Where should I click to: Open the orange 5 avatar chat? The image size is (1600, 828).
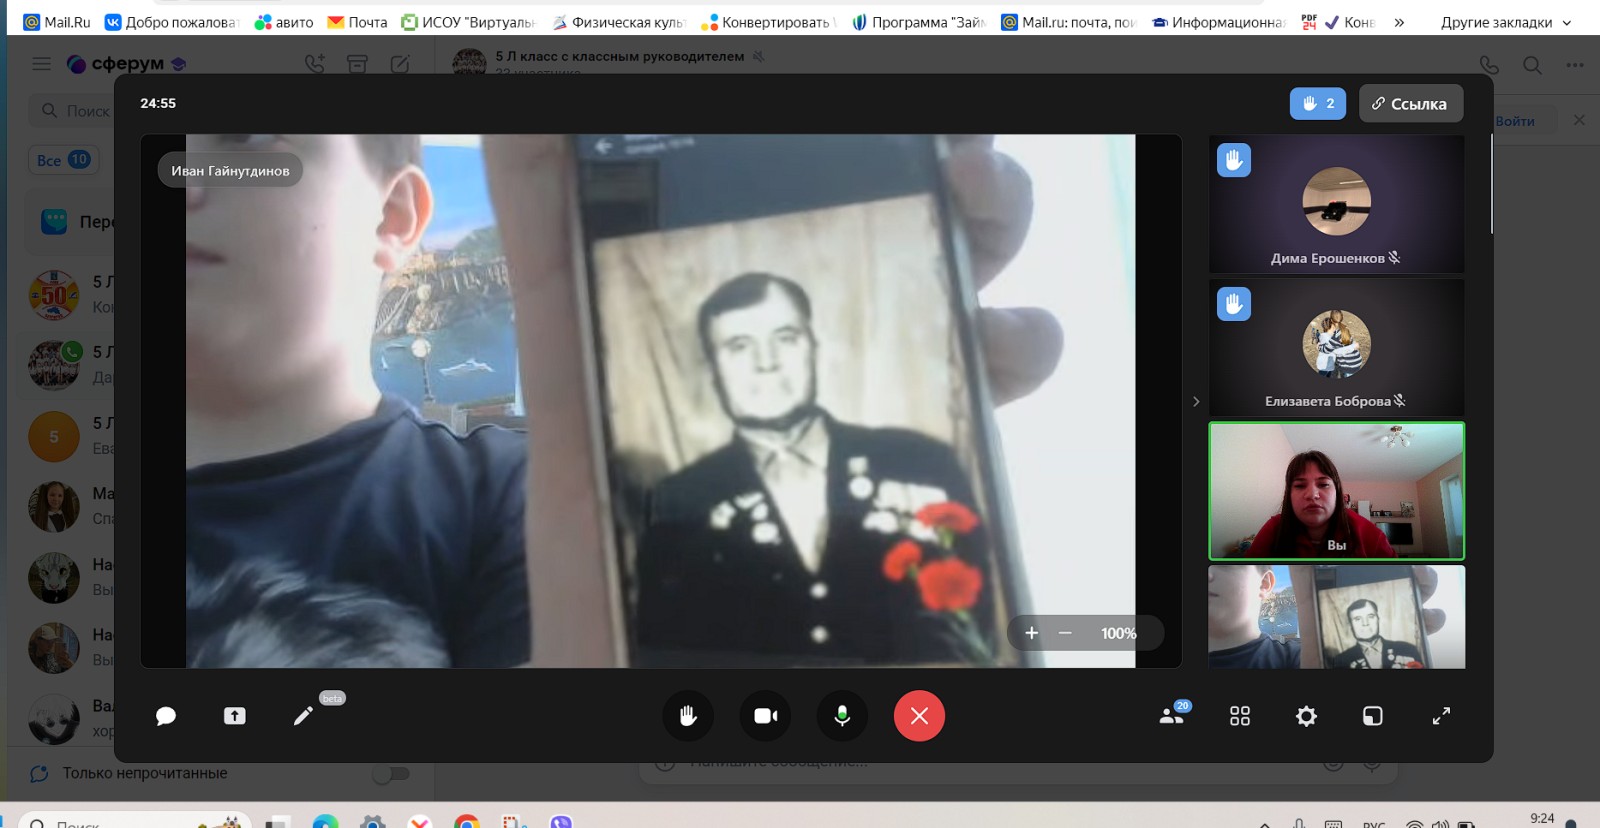click(x=54, y=436)
